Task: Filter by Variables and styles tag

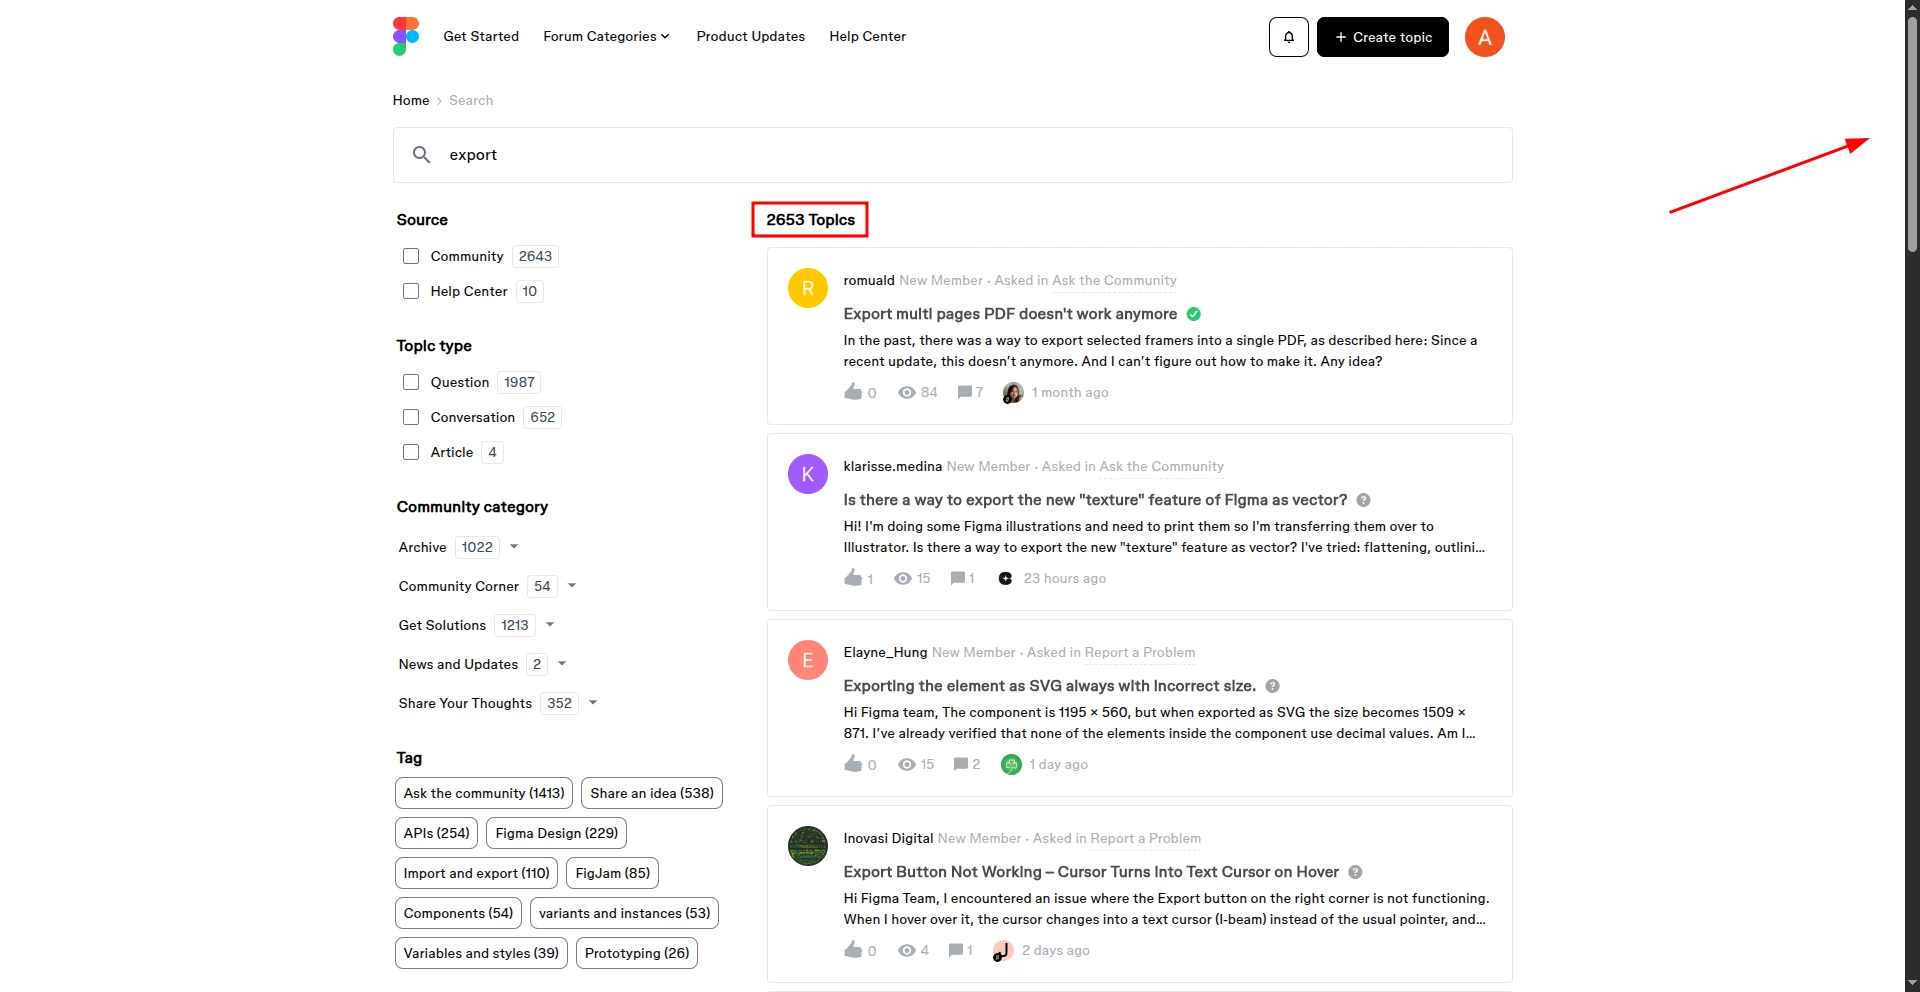Action: tap(481, 953)
